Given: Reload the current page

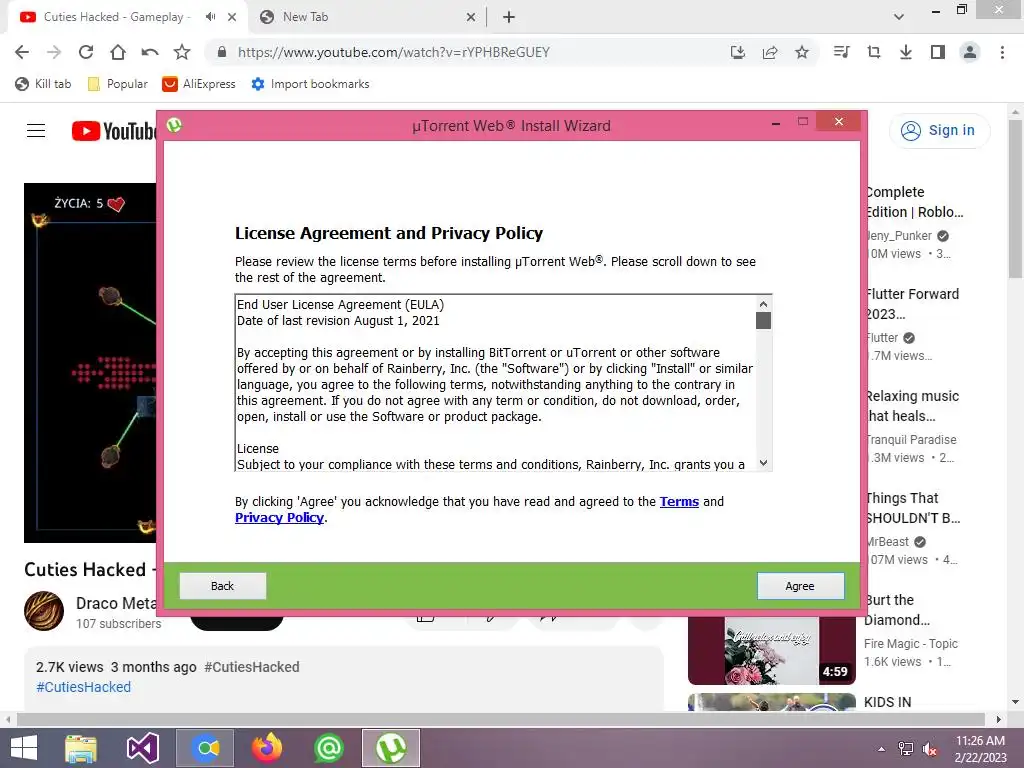Looking at the screenshot, I should point(86,52).
